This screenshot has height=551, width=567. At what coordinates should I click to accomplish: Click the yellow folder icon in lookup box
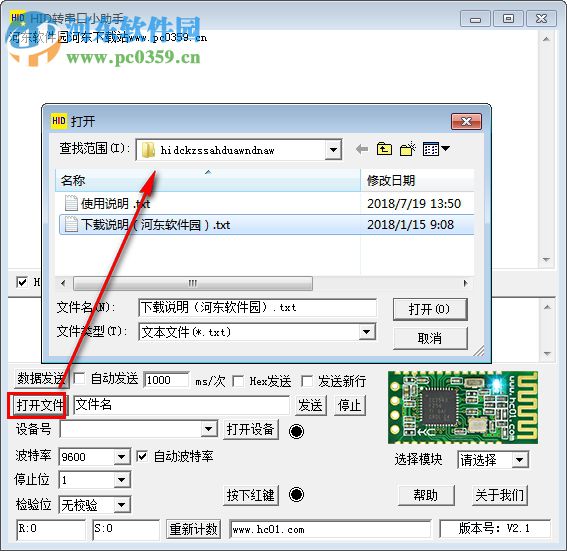[148, 150]
